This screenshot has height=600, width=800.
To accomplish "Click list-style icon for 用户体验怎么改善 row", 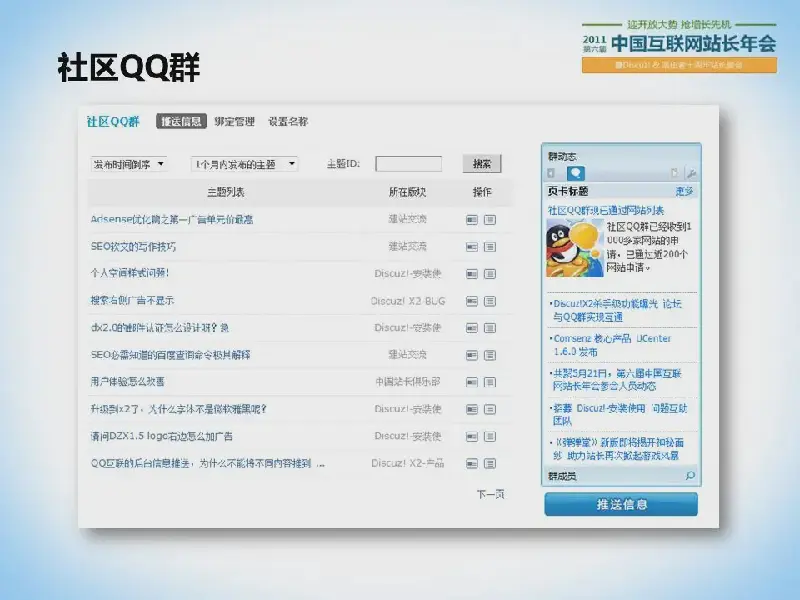I will (x=490, y=382).
